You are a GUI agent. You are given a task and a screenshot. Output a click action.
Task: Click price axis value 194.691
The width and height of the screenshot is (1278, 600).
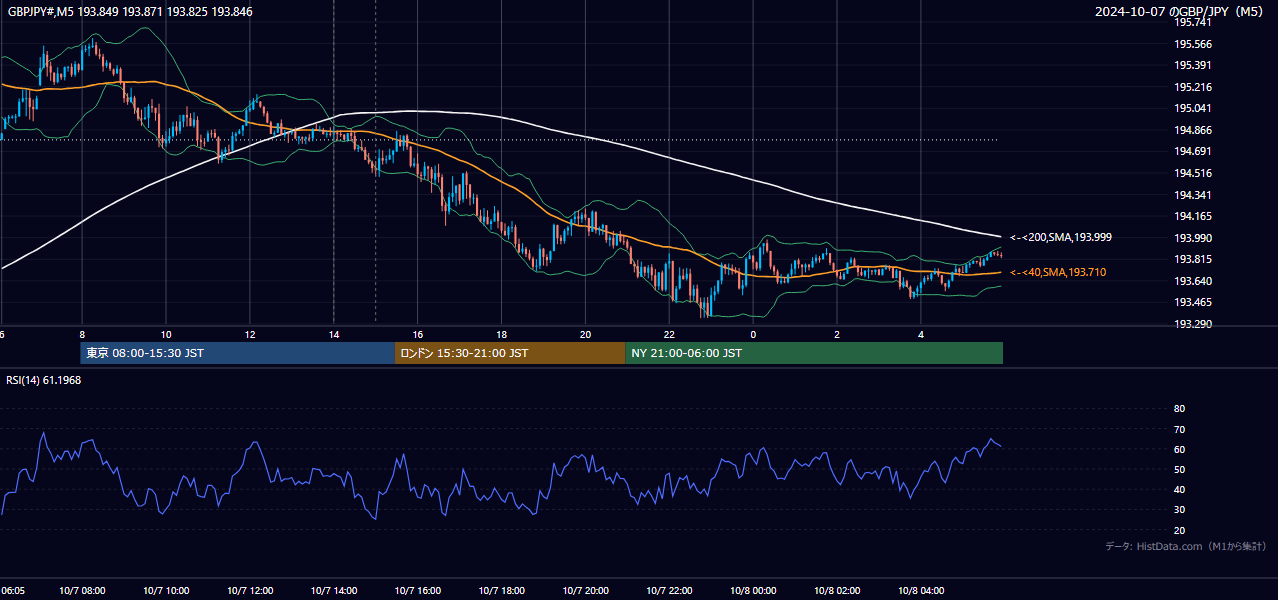click(1192, 151)
